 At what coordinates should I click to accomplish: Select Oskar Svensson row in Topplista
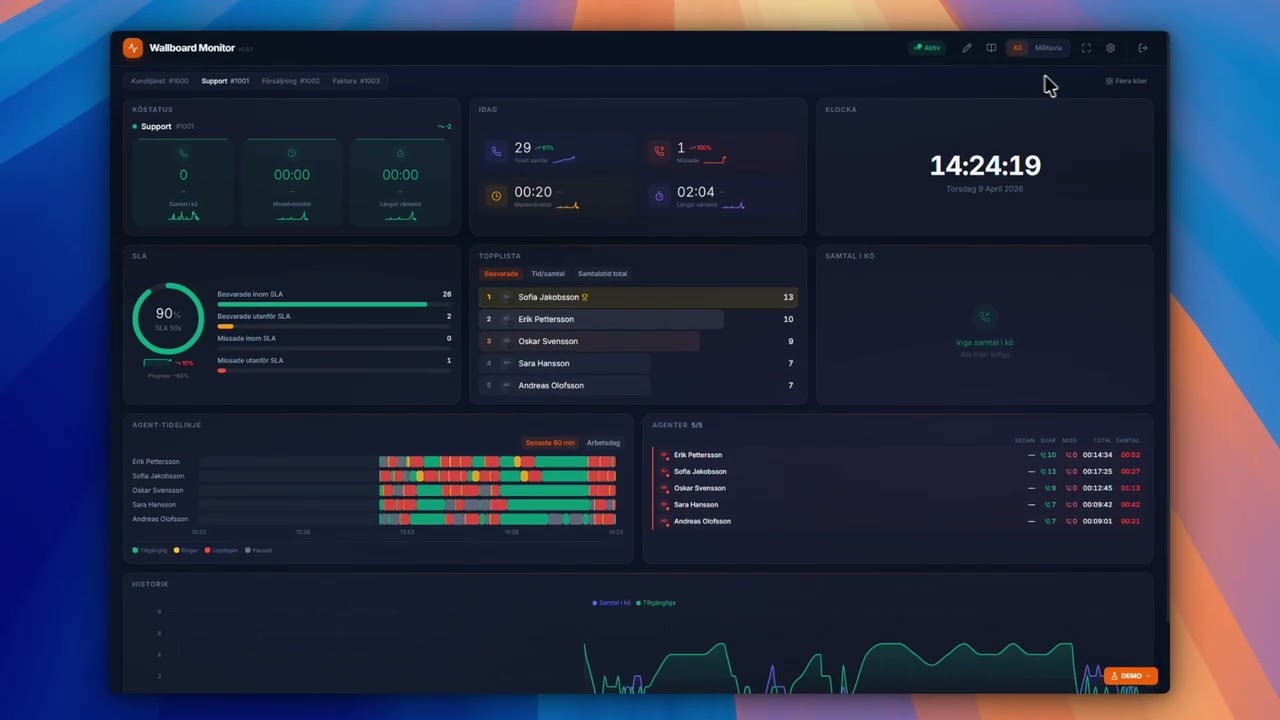coord(638,341)
